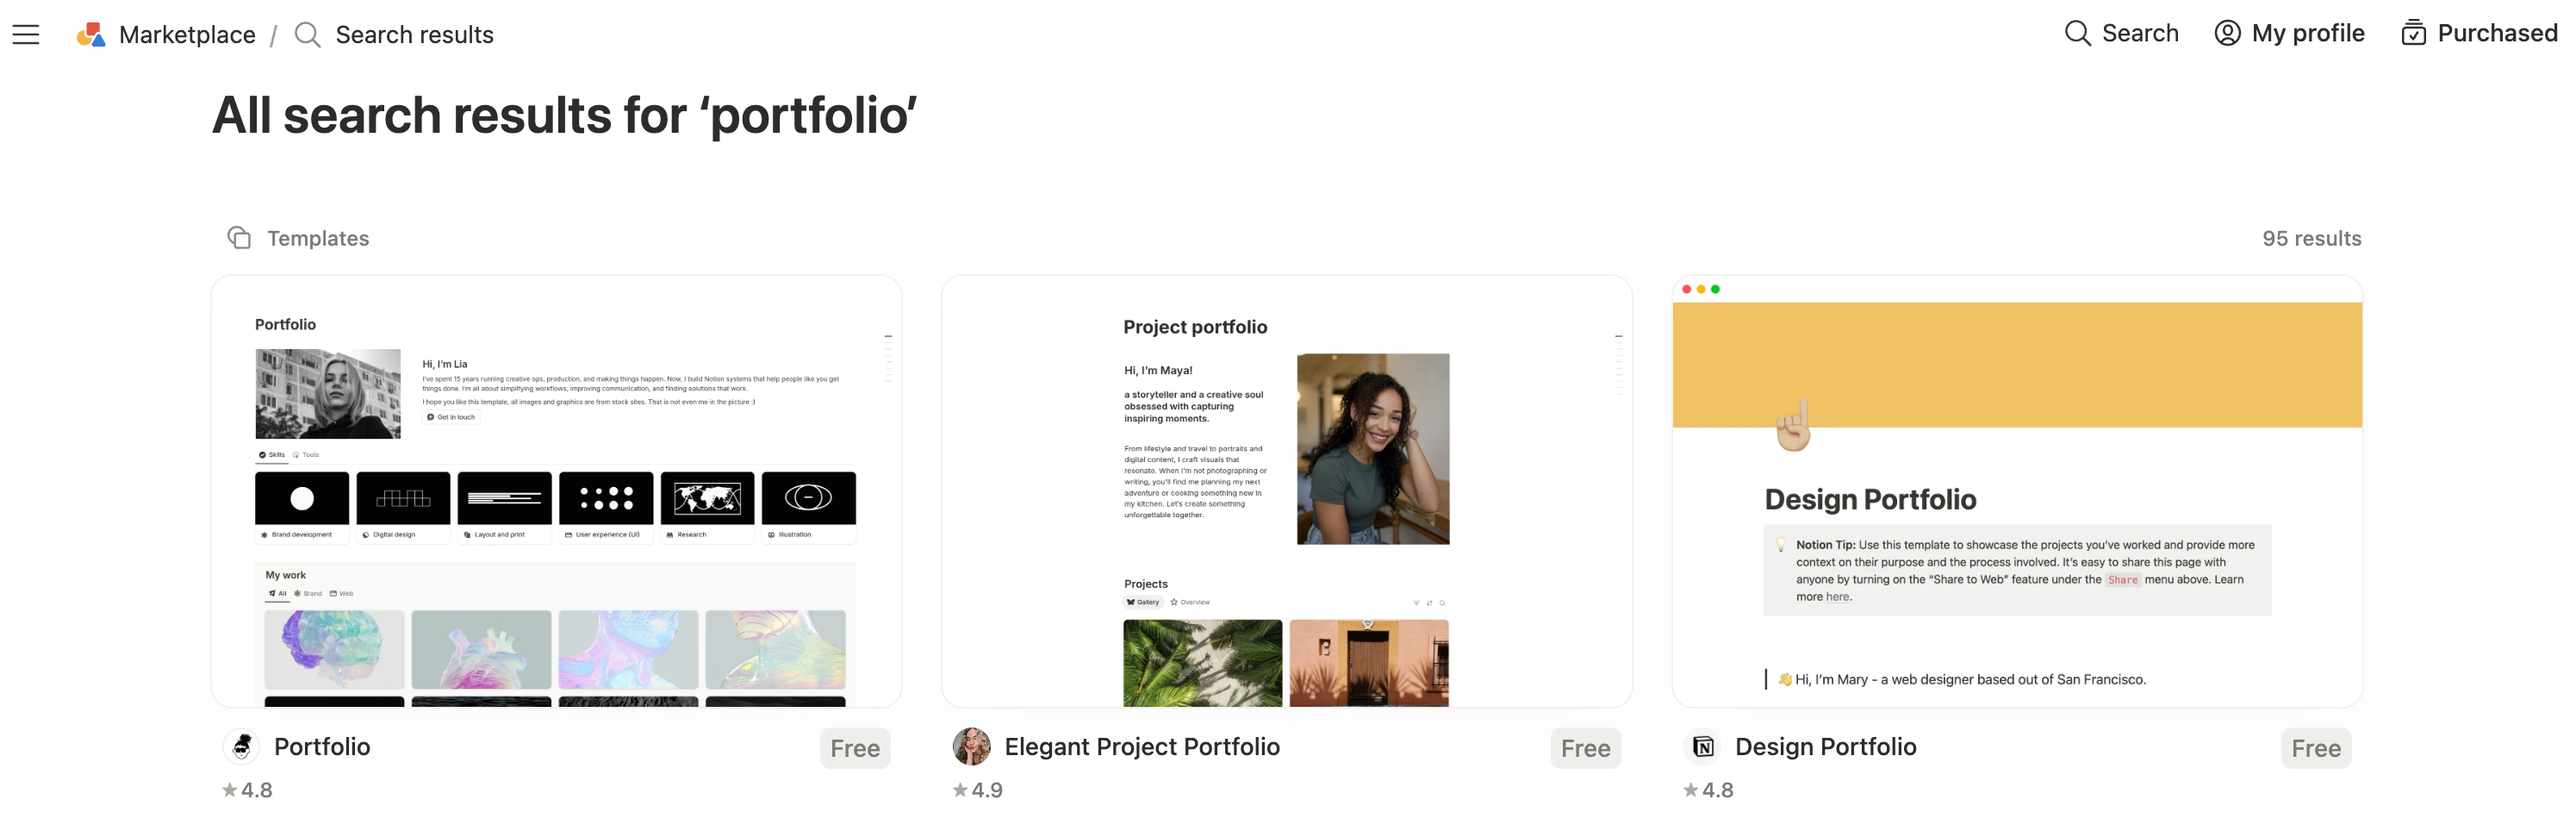The width and height of the screenshot is (2576, 831).
Task: Click Elegant Project Portfolio creator avatar
Action: click(x=971, y=747)
